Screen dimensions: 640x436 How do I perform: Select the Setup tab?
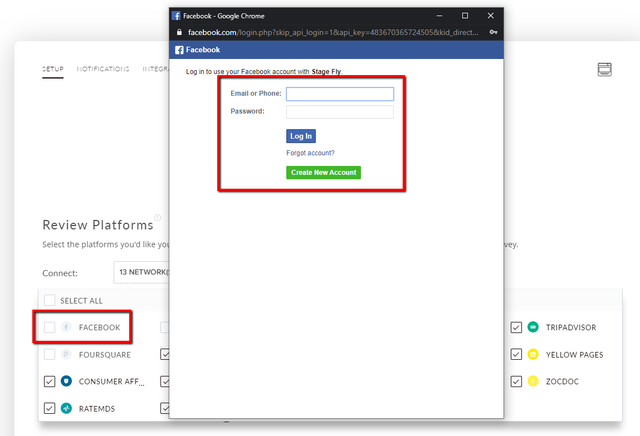(53, 69)
